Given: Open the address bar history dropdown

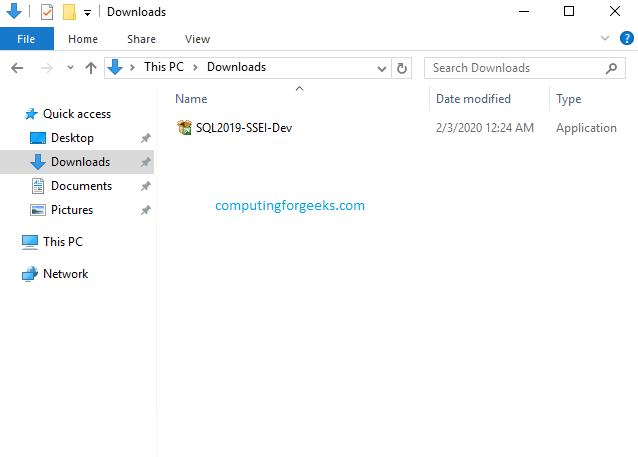Looking at the screenshot, I should (x=382, y=68).
